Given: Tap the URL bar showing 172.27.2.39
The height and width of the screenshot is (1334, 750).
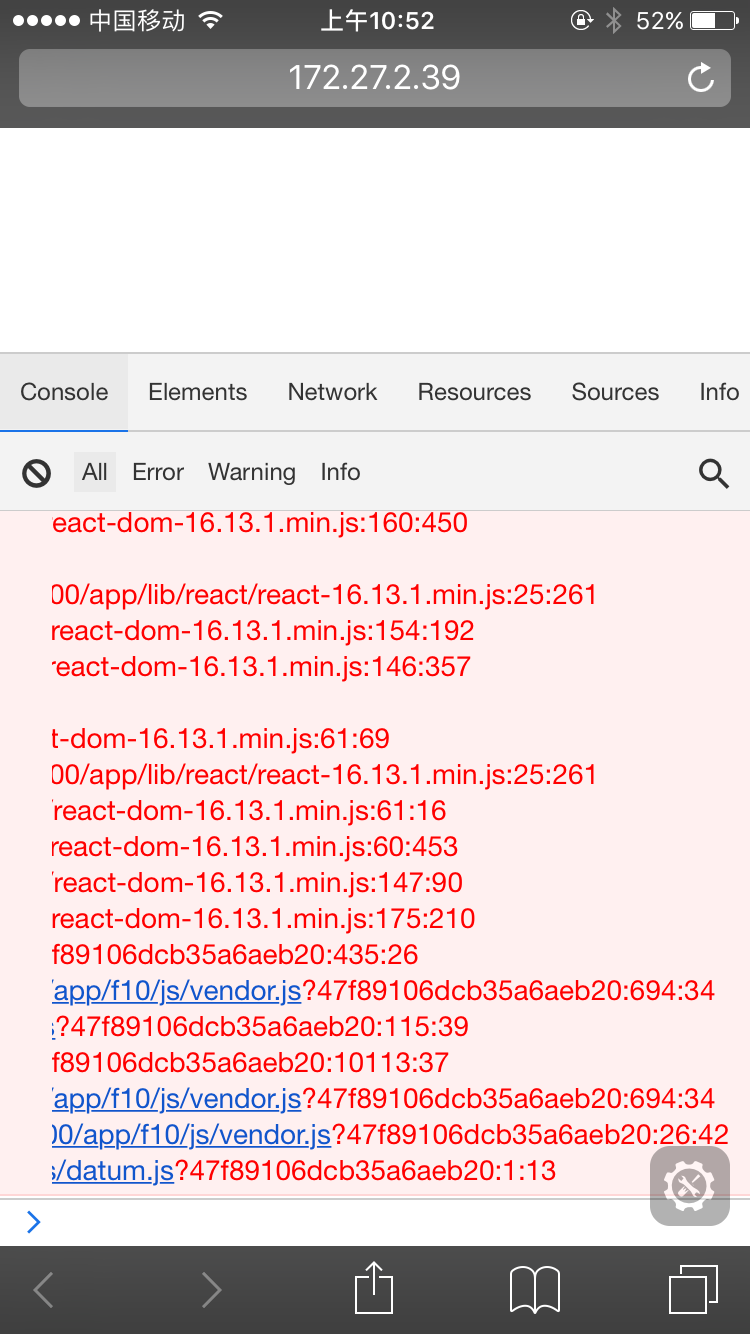Looking at the screenshot, I should click(x=373, y=77).
